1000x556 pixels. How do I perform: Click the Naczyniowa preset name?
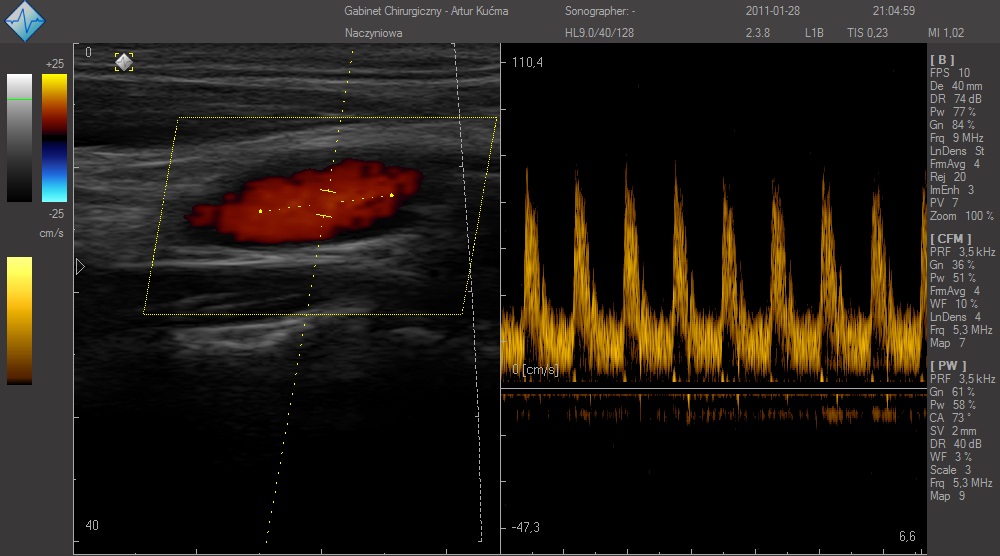point(373,33)
